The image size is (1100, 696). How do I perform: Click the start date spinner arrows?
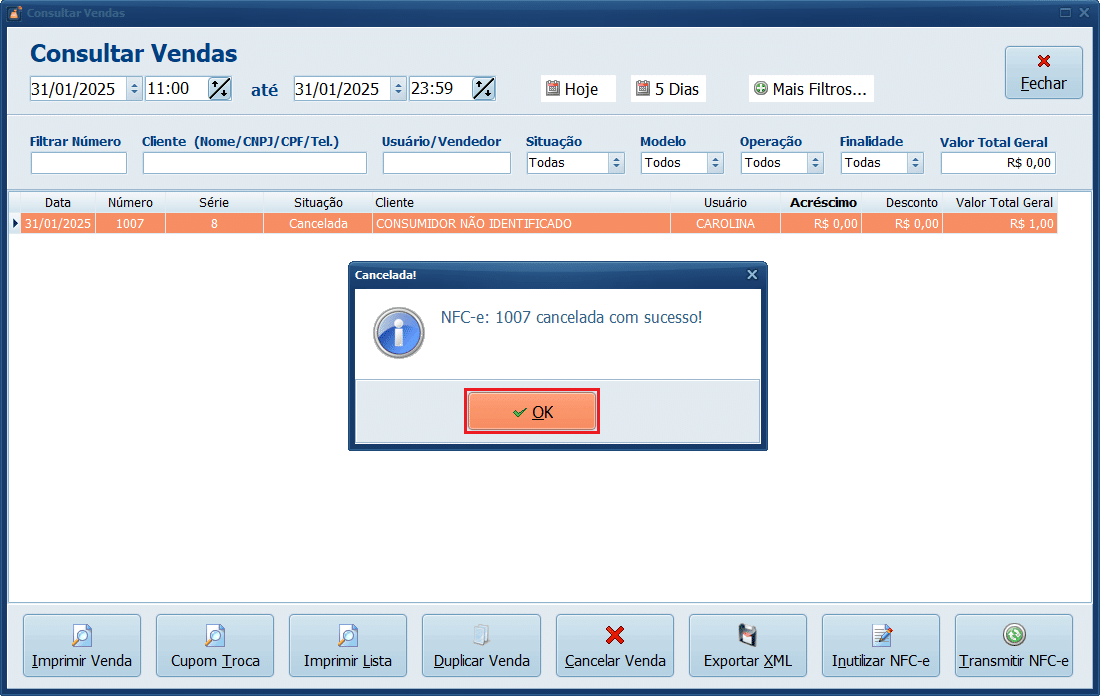coord(134,88)
